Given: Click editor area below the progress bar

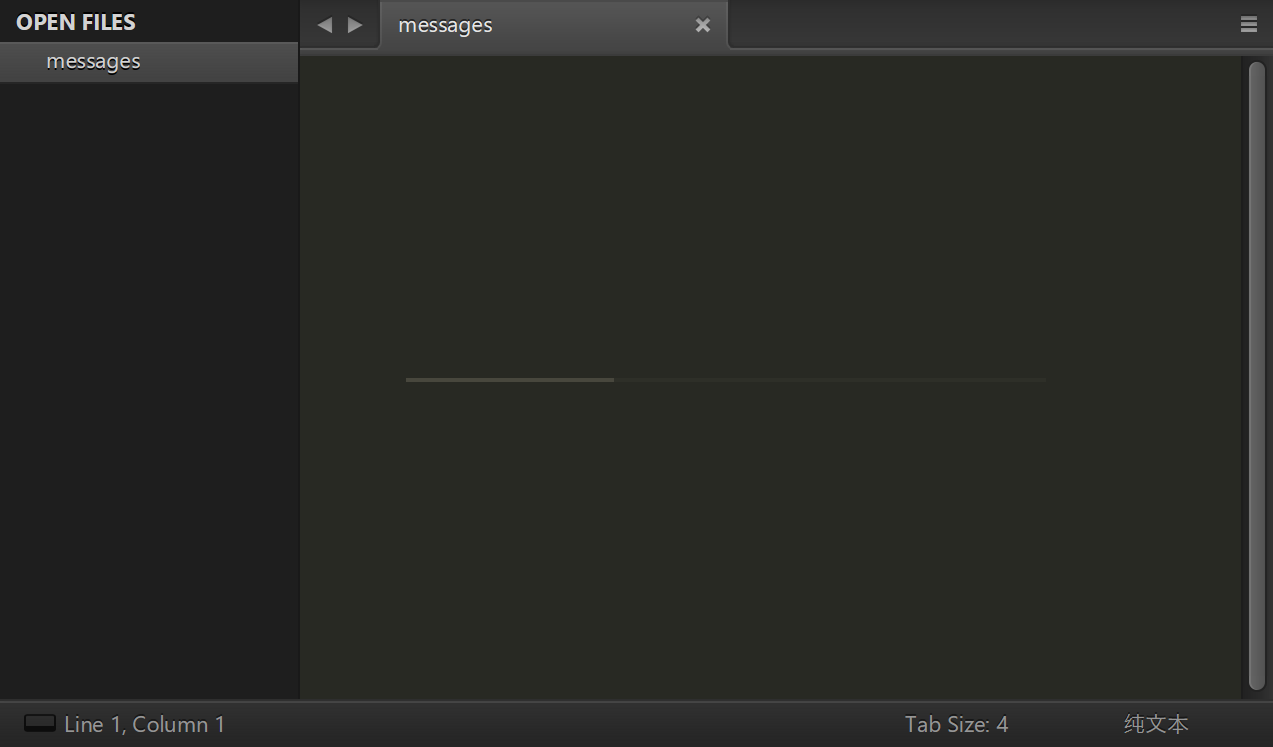Looking at the screenshot, I should click(x=770, y=540).
